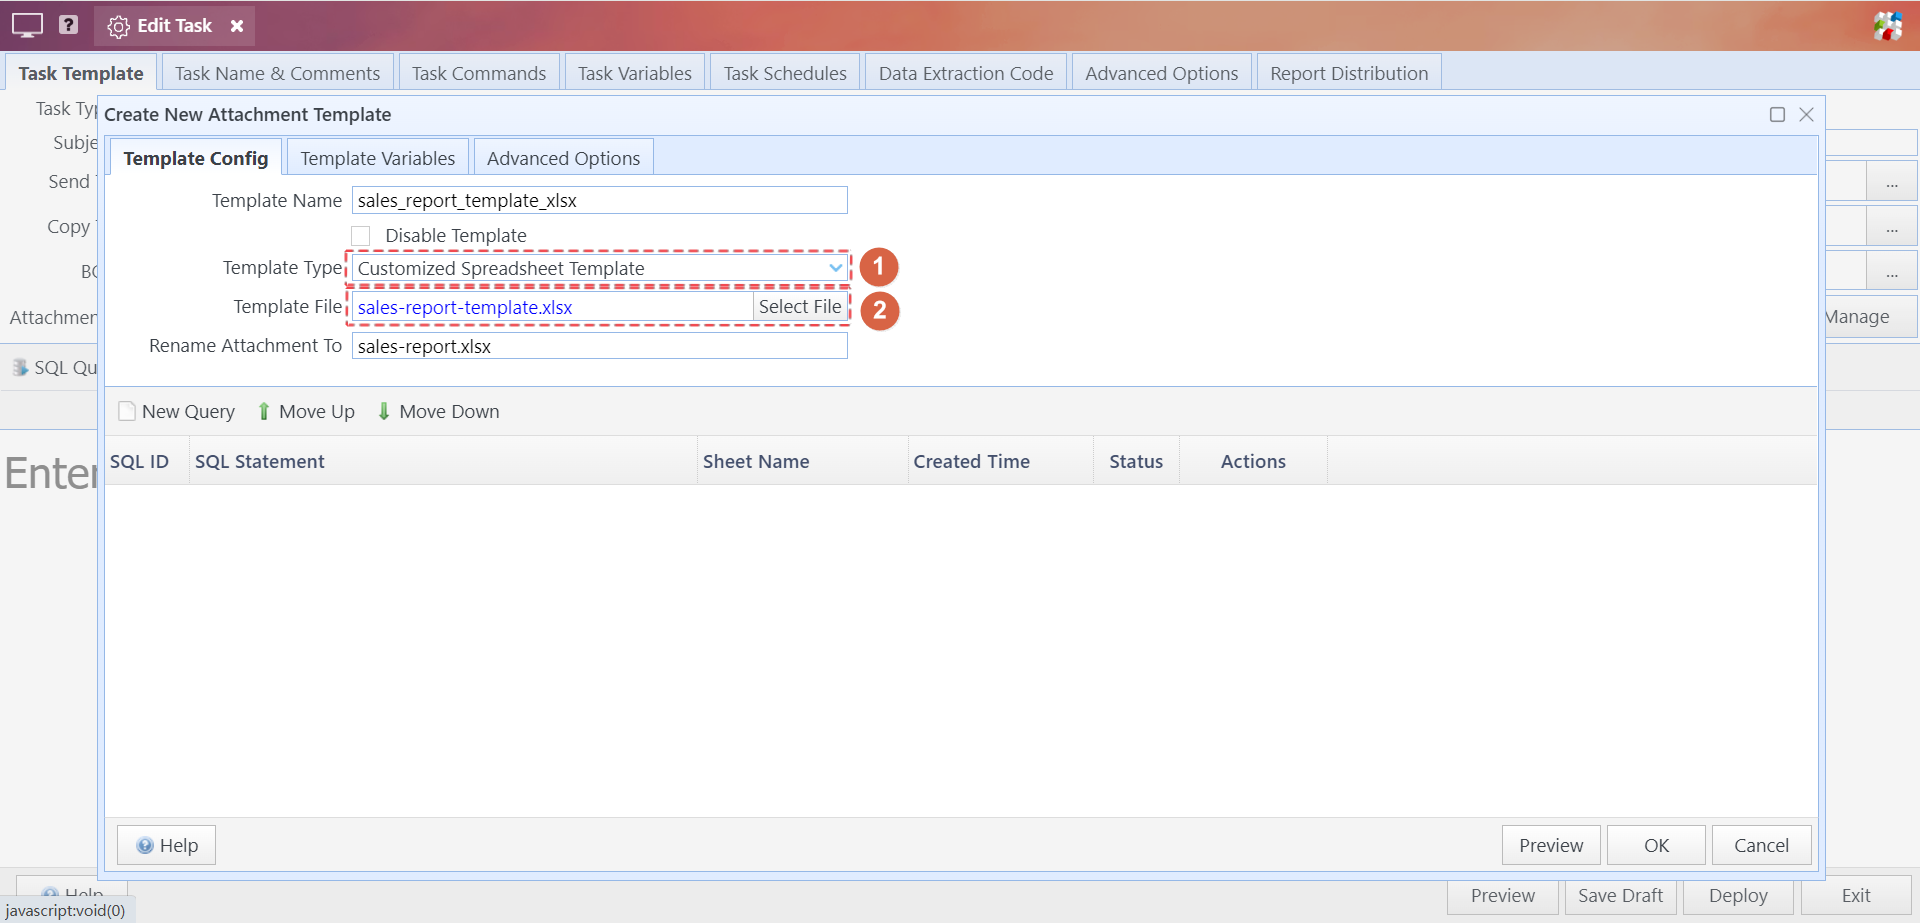Screen dimensions: 1920x923
Task: Click the Manage button behind the dialog
Action: click(1871, 317)
